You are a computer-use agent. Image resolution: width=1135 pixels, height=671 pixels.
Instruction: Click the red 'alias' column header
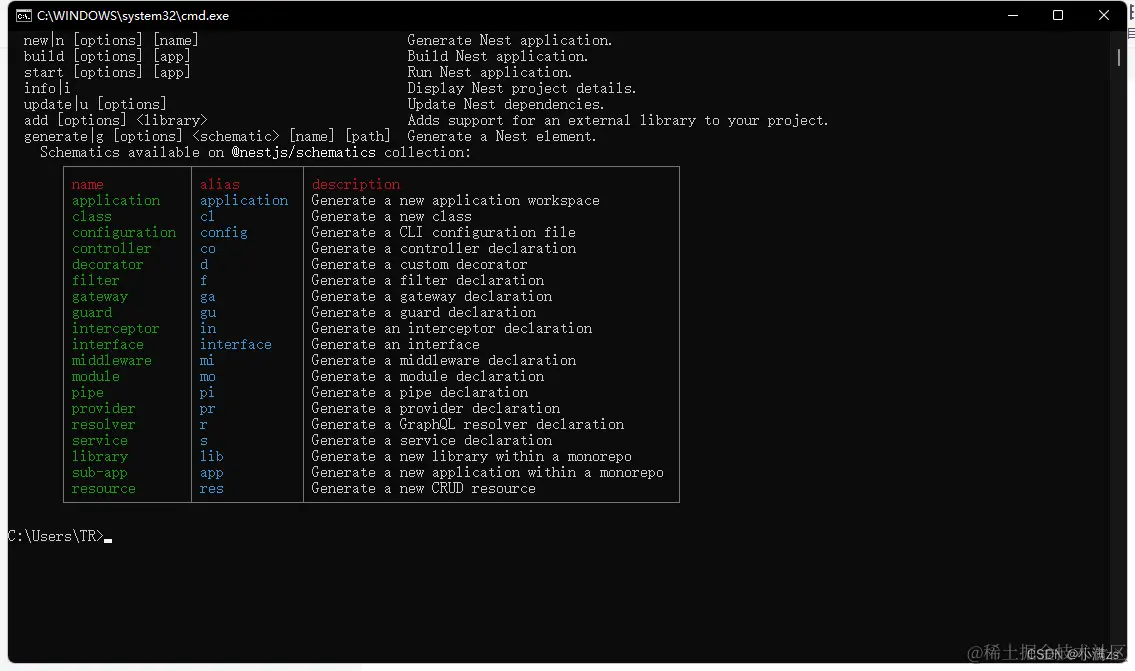point(220,185)
